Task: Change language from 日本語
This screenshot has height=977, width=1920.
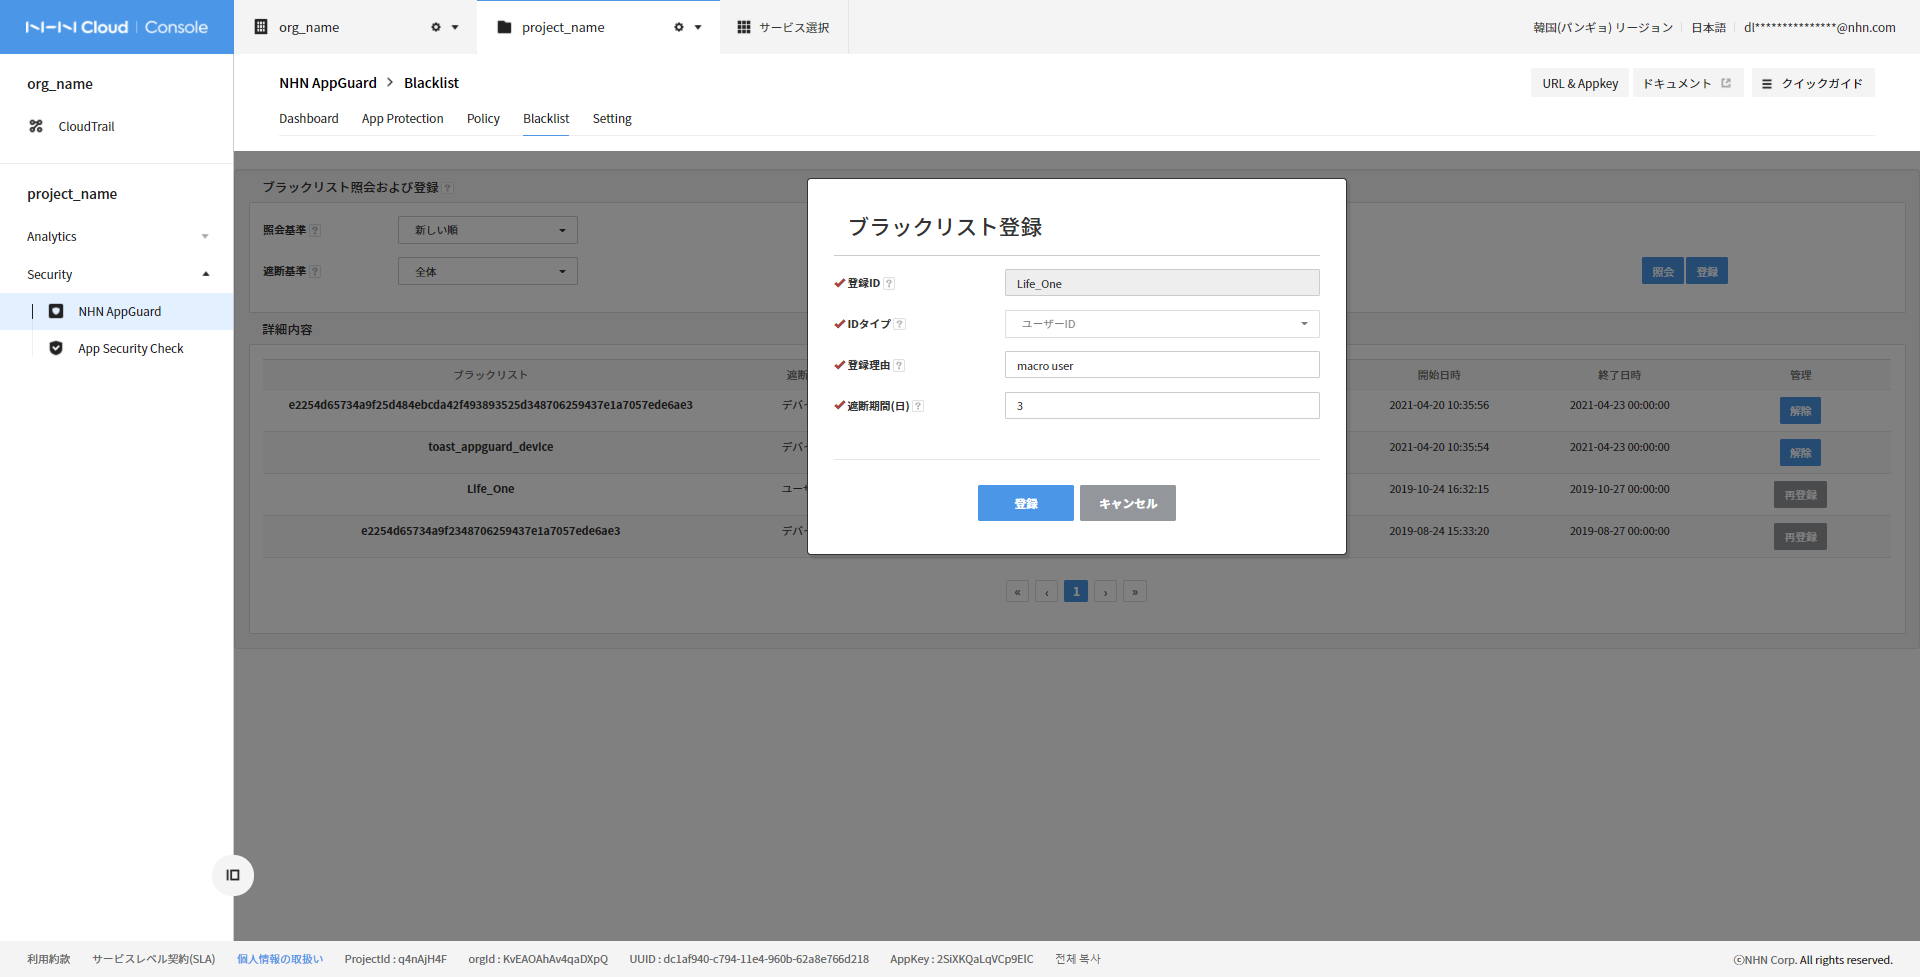Action: tap(1708, 27)
